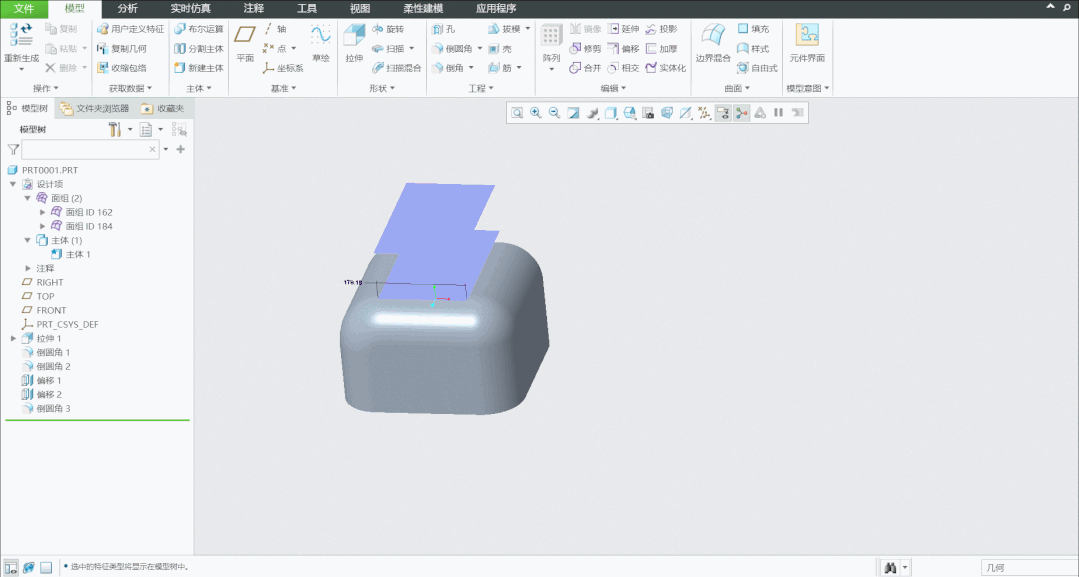Select the 壳 shell tool
This screenshot has height=577, width=1079.
point(500,48)
